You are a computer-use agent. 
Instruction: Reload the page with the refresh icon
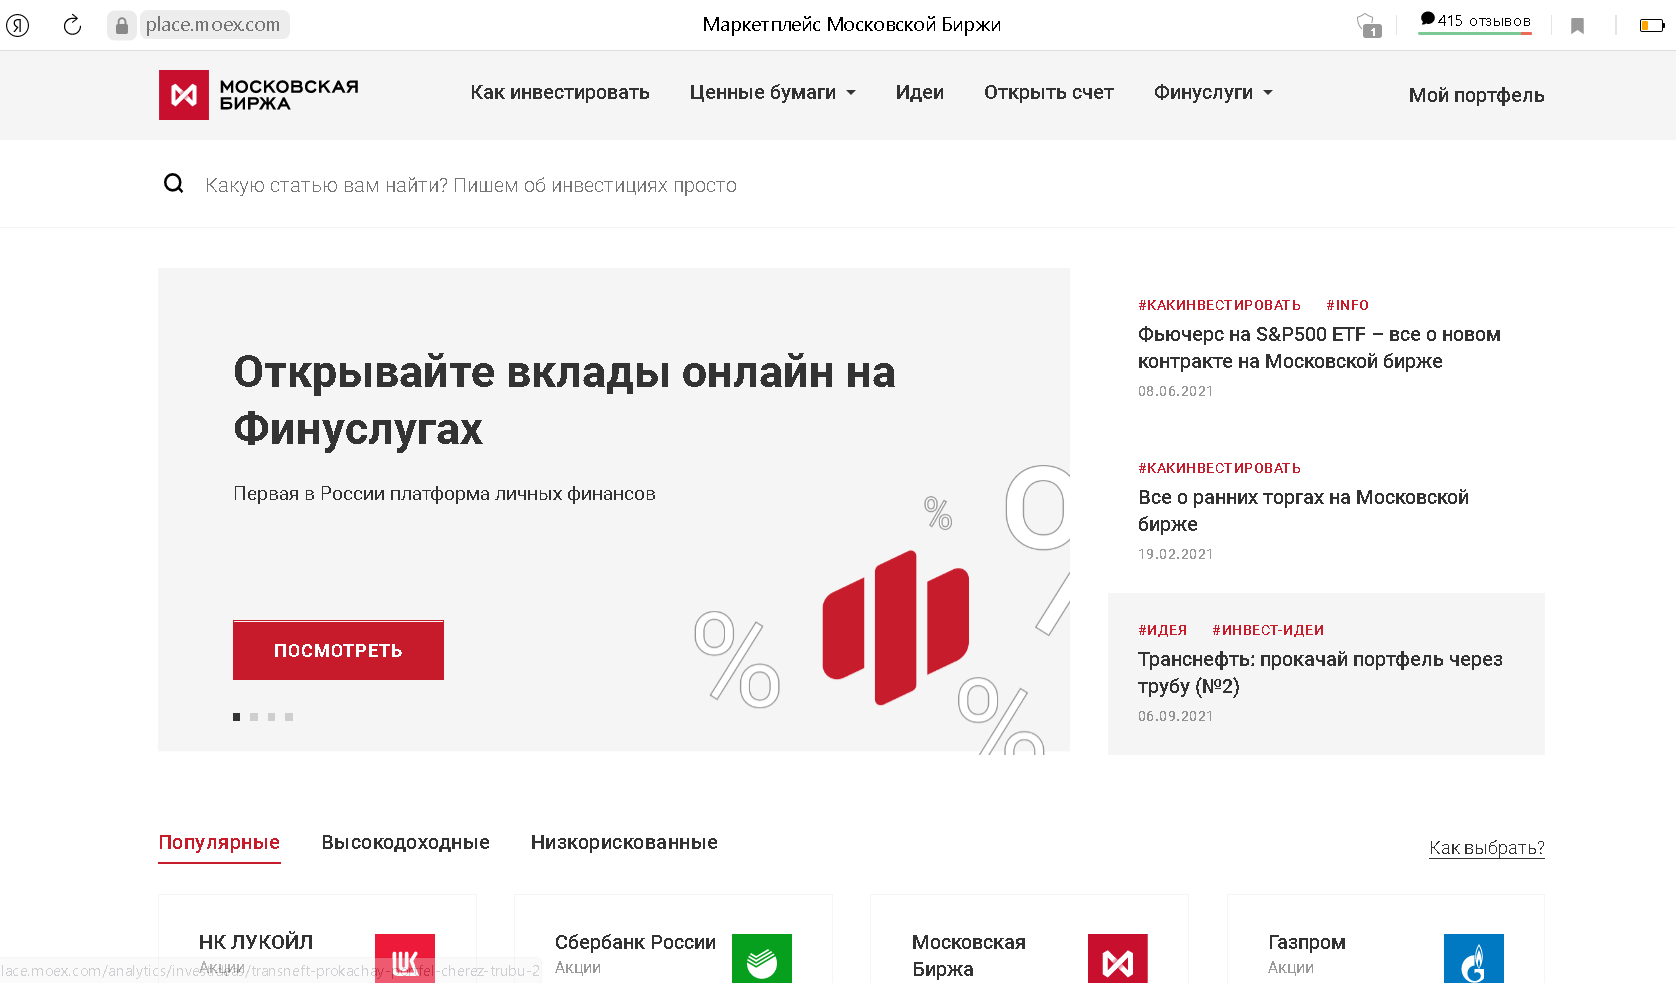72,25
